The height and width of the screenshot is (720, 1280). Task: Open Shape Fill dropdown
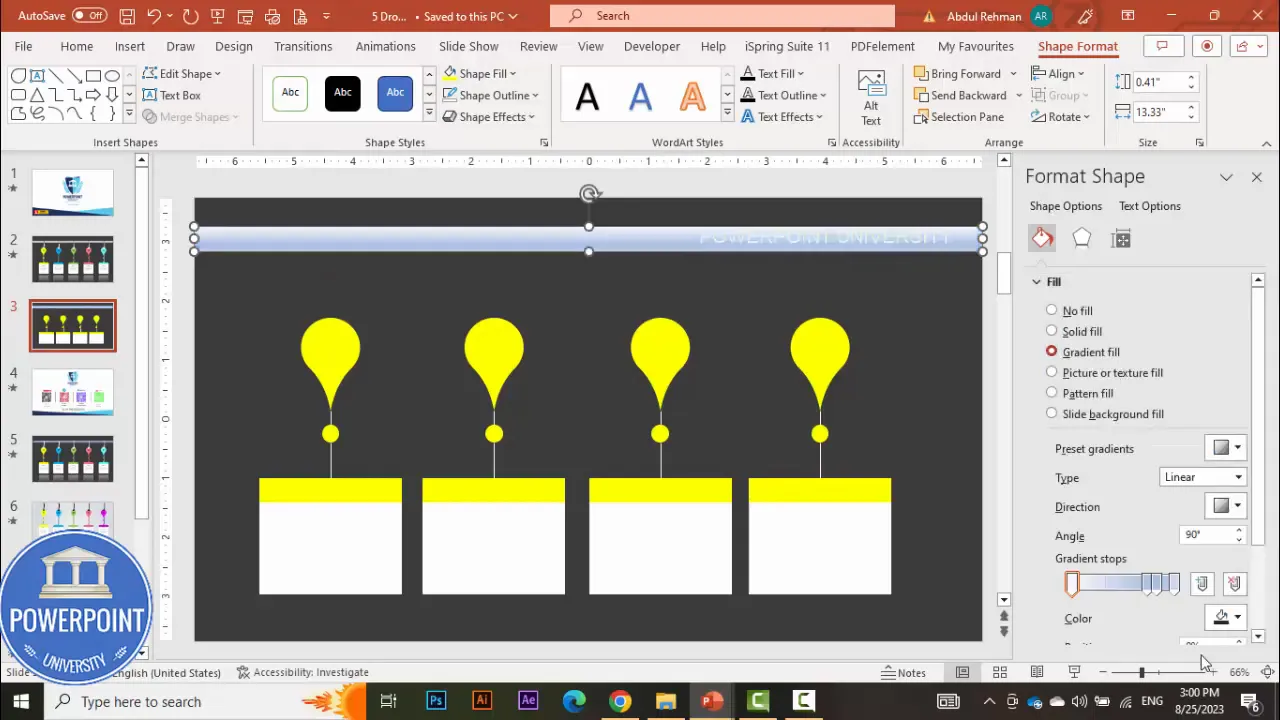coord(479,73)
